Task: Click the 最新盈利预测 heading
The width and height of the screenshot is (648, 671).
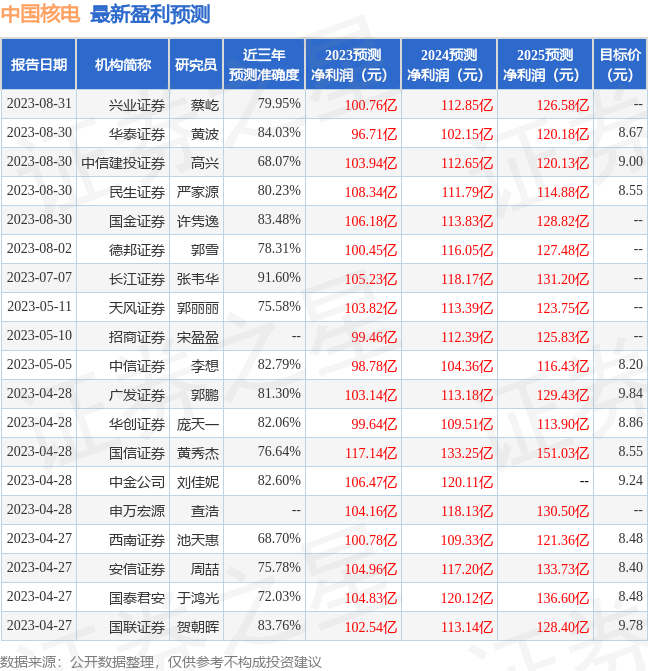Action: point(150,15)
